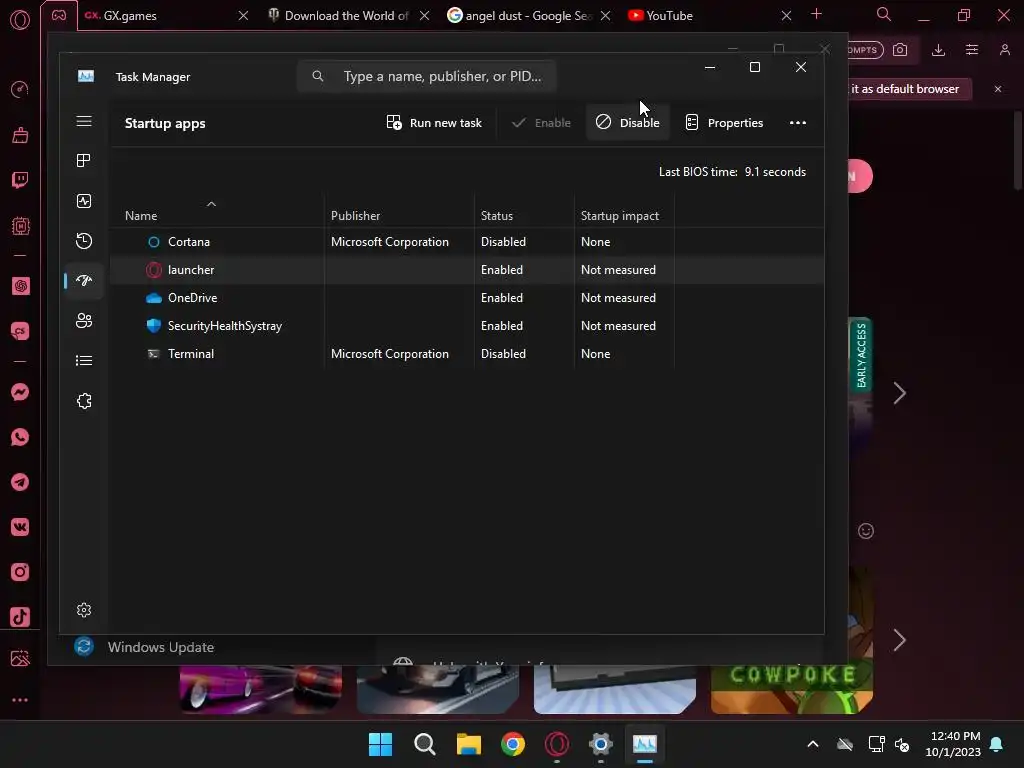Open WhatsApp in Opera sidebar
Viewport: 1024px width, 768px height.
pyautogui.click(x=20, y=437)
